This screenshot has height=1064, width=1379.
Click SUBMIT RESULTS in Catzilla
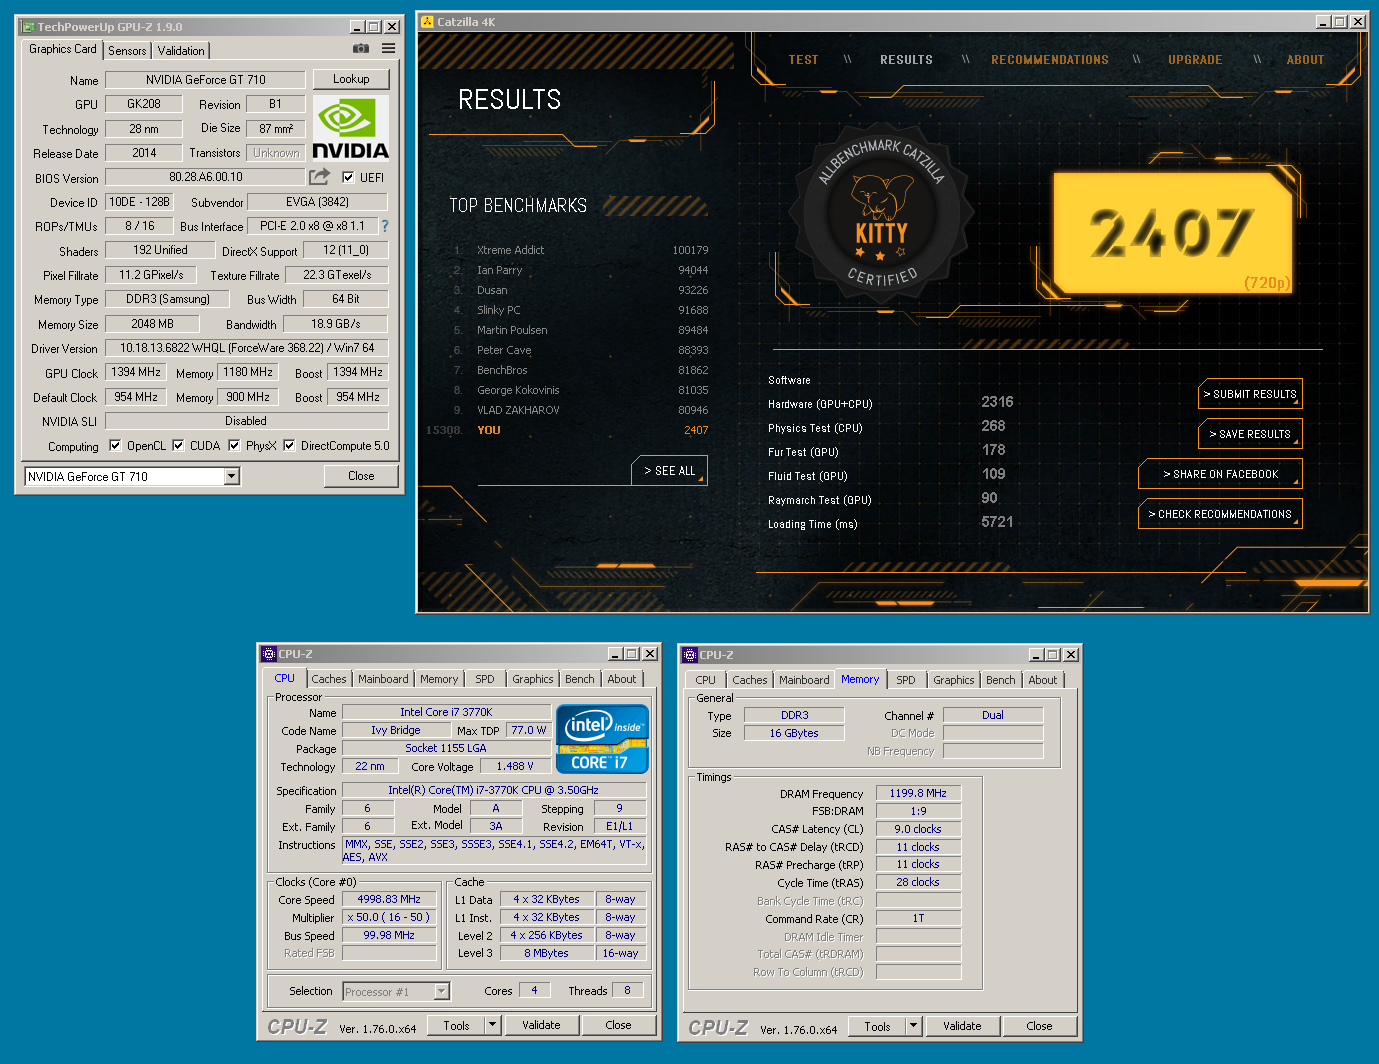1250,394
